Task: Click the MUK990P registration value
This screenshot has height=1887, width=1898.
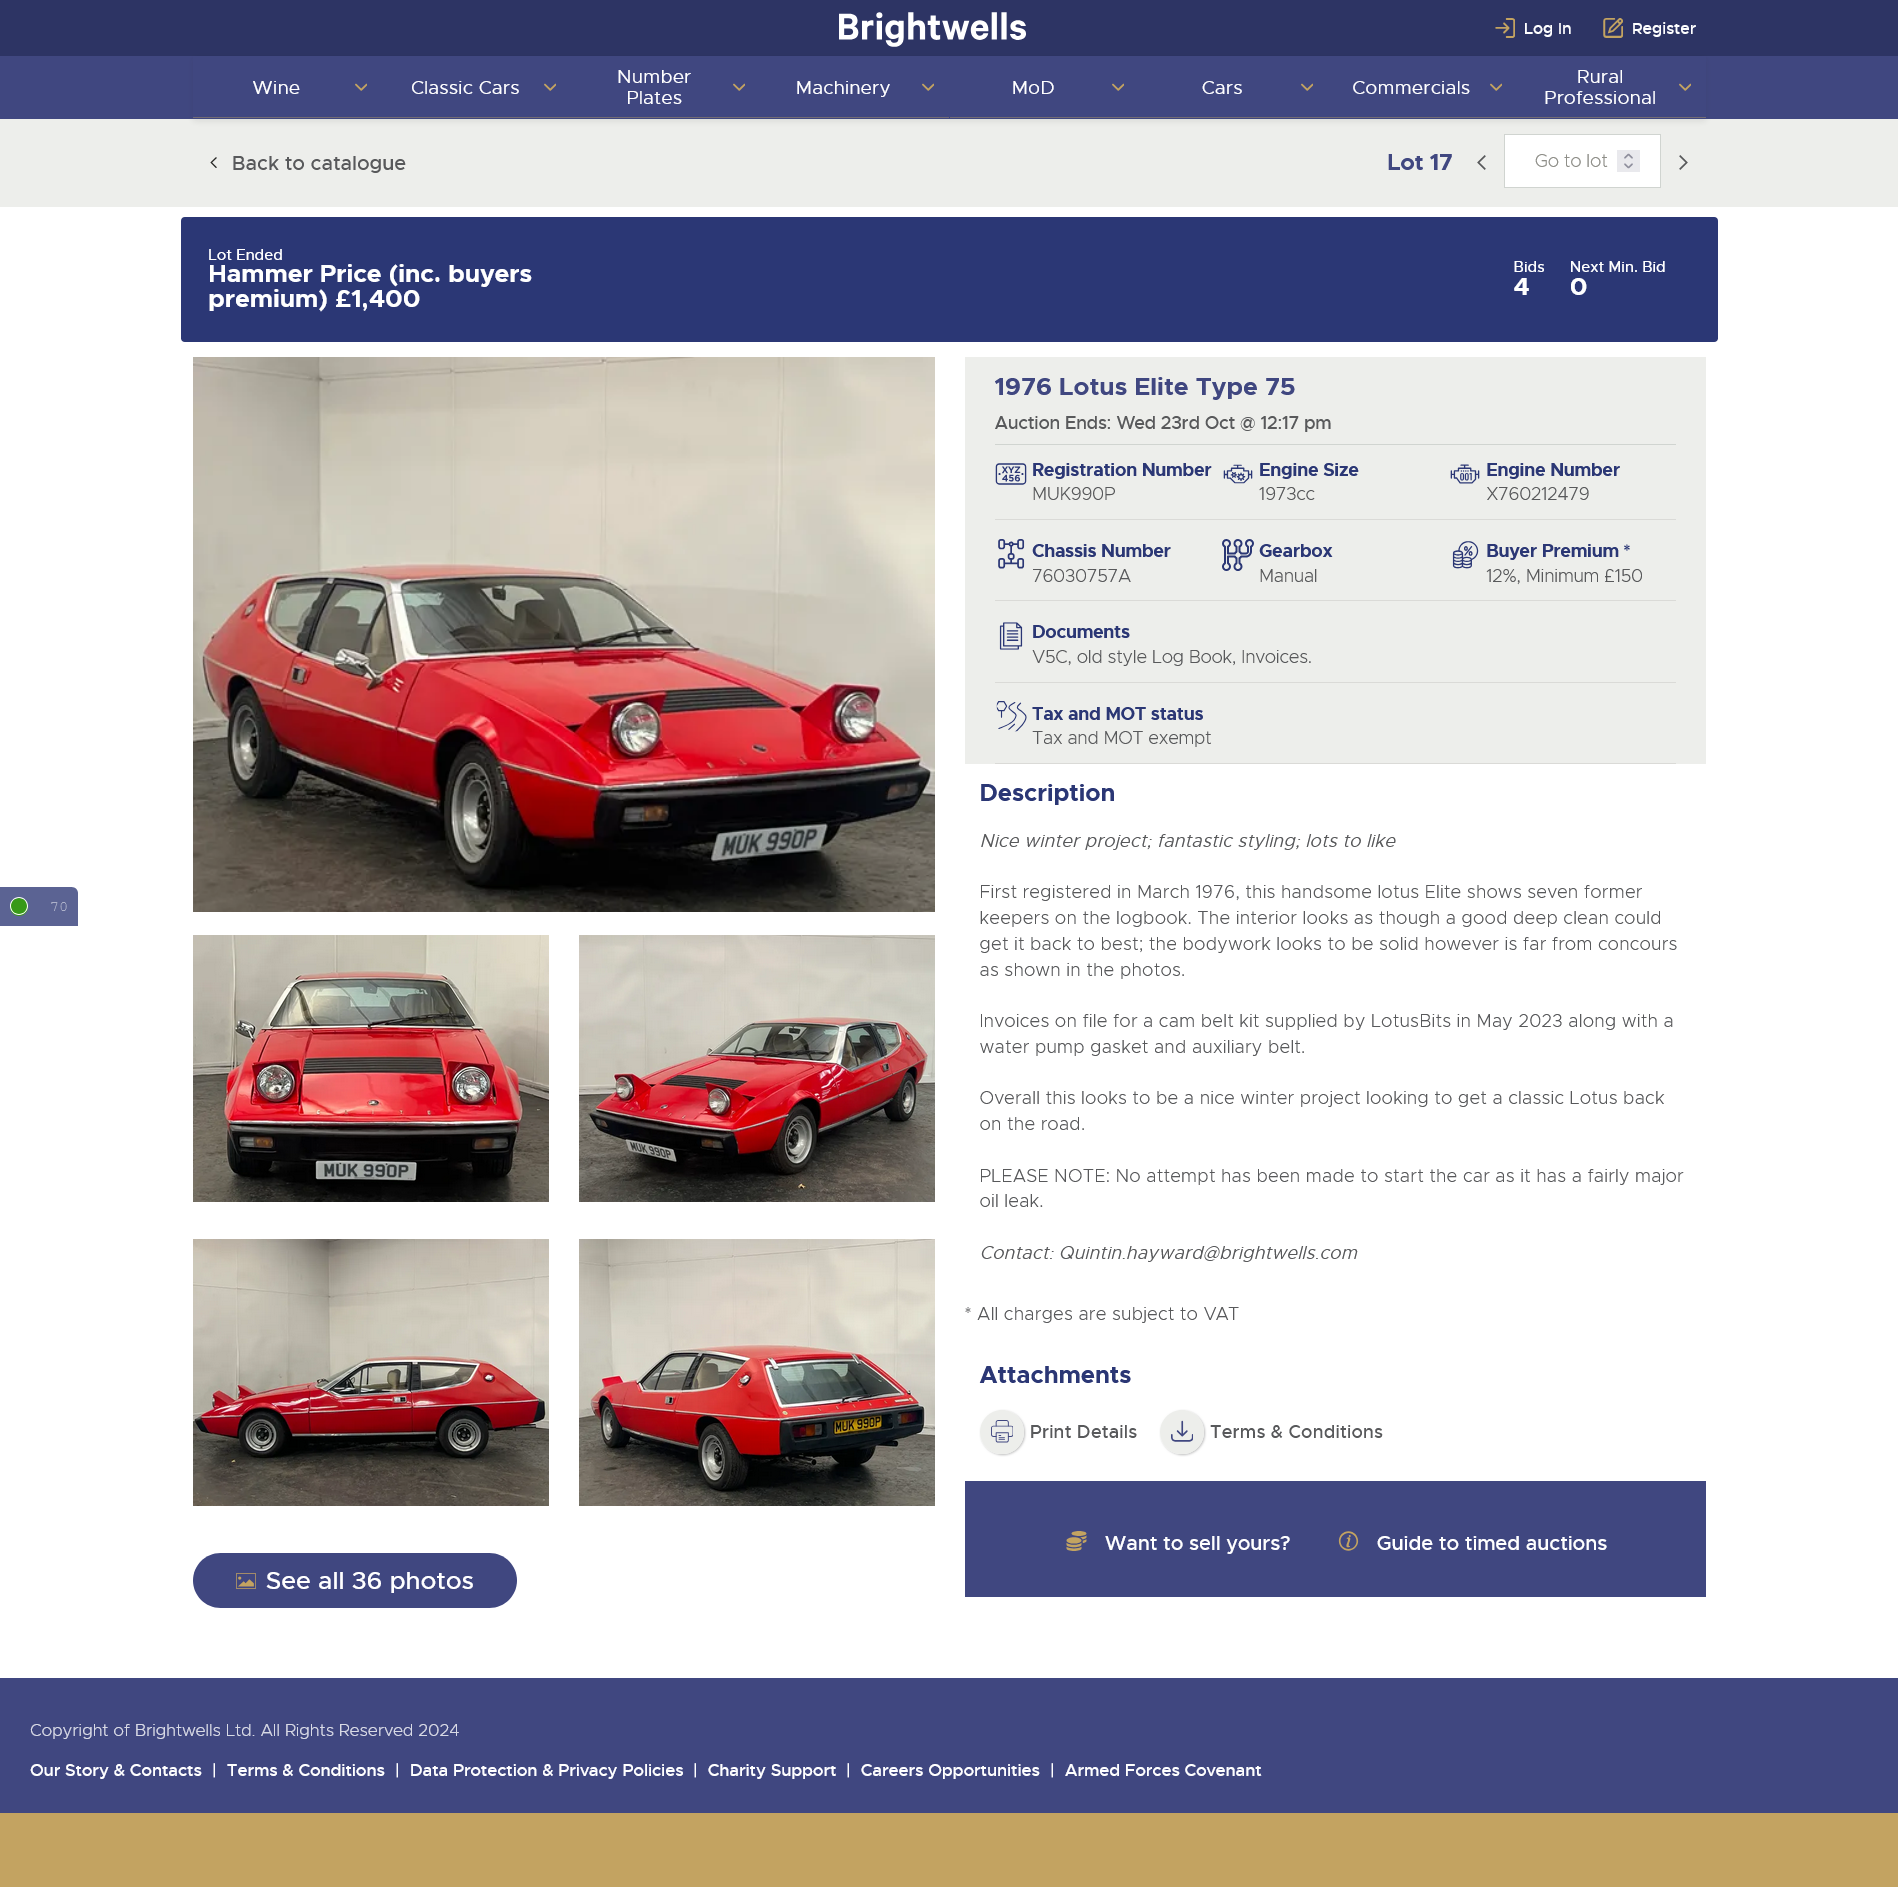Action: click(x=1073, y=494)
